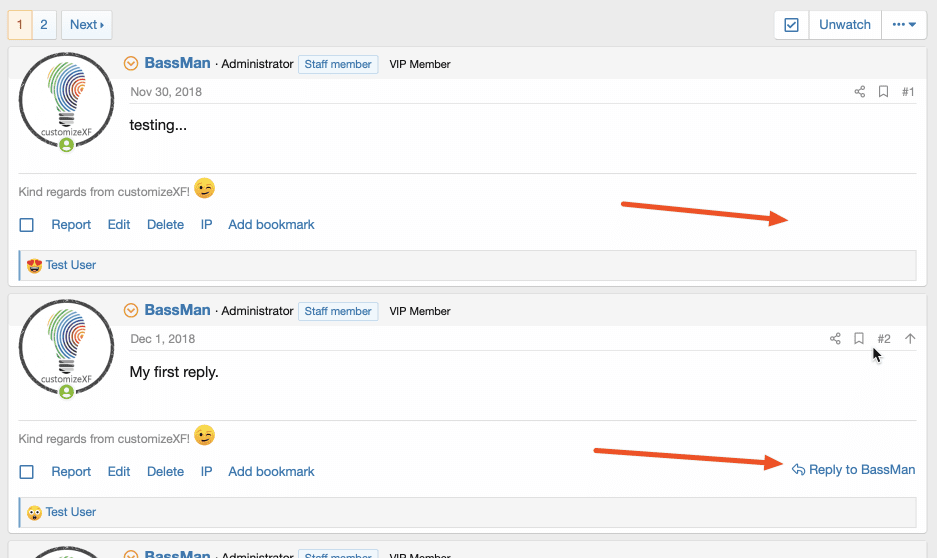Delete post #2
Viewport: 937px width, 558px height.
tap(166, 471)
